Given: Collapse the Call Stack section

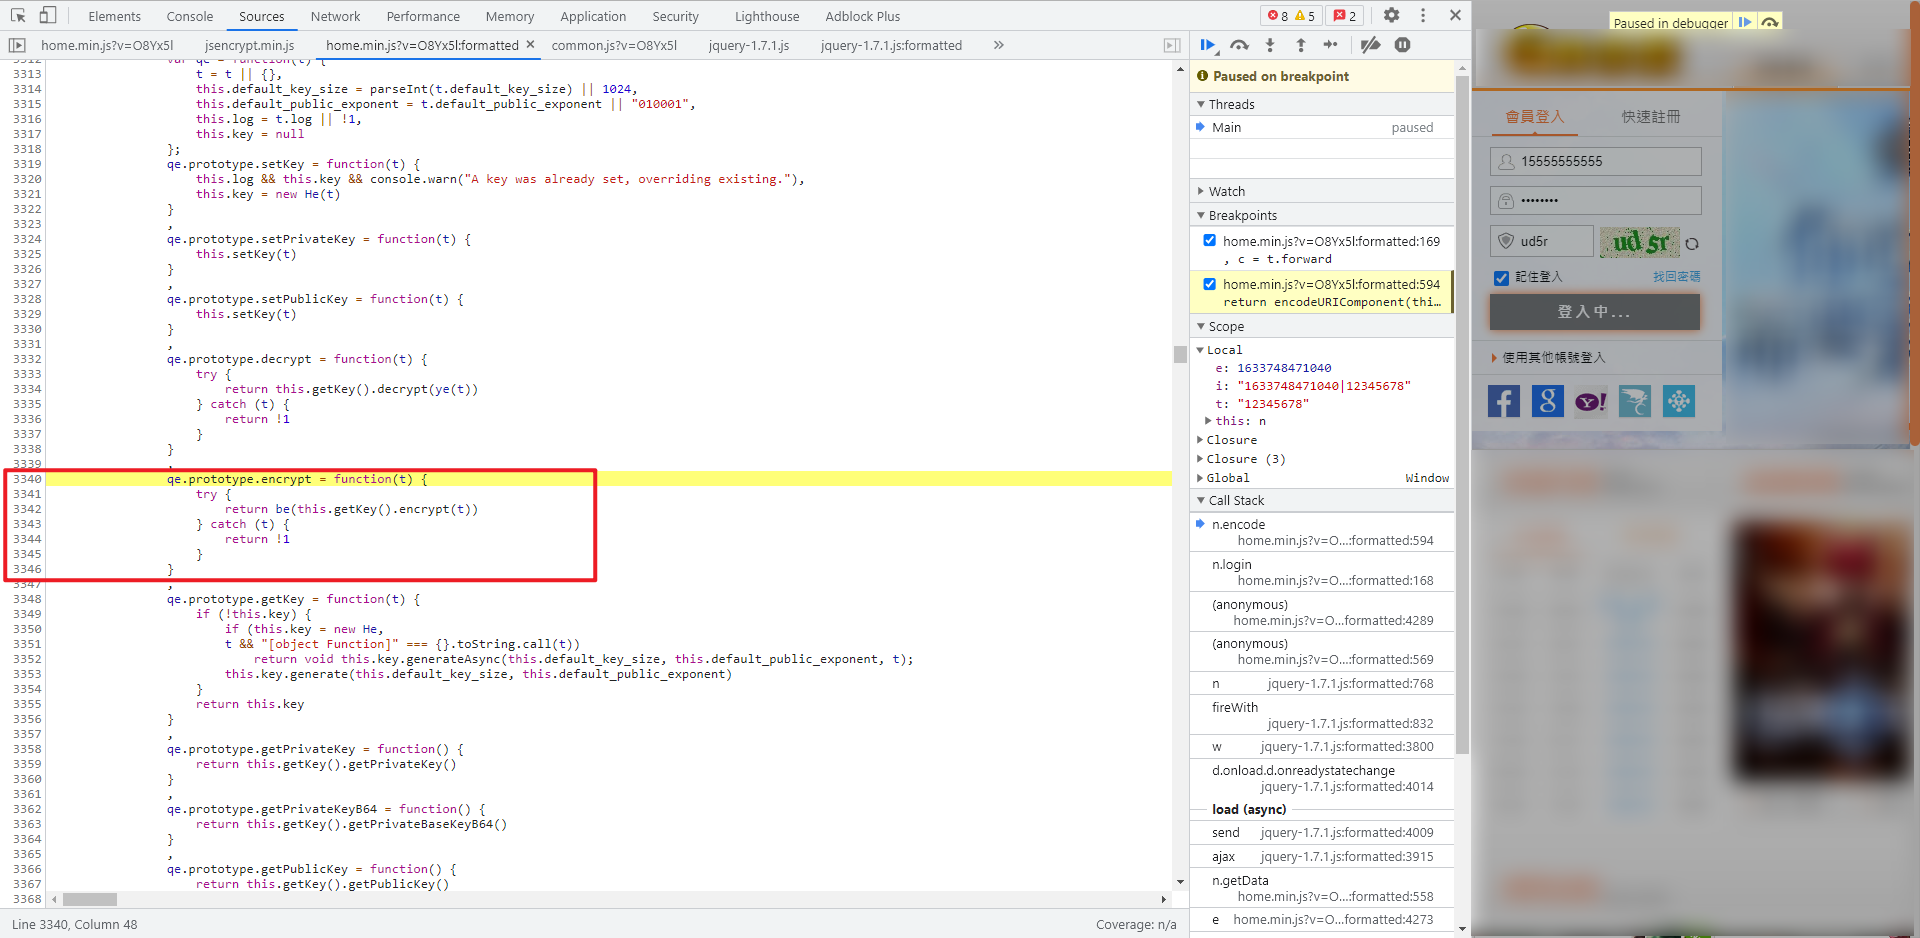Looking at the screenshot, I should [x=1236, y=500].
